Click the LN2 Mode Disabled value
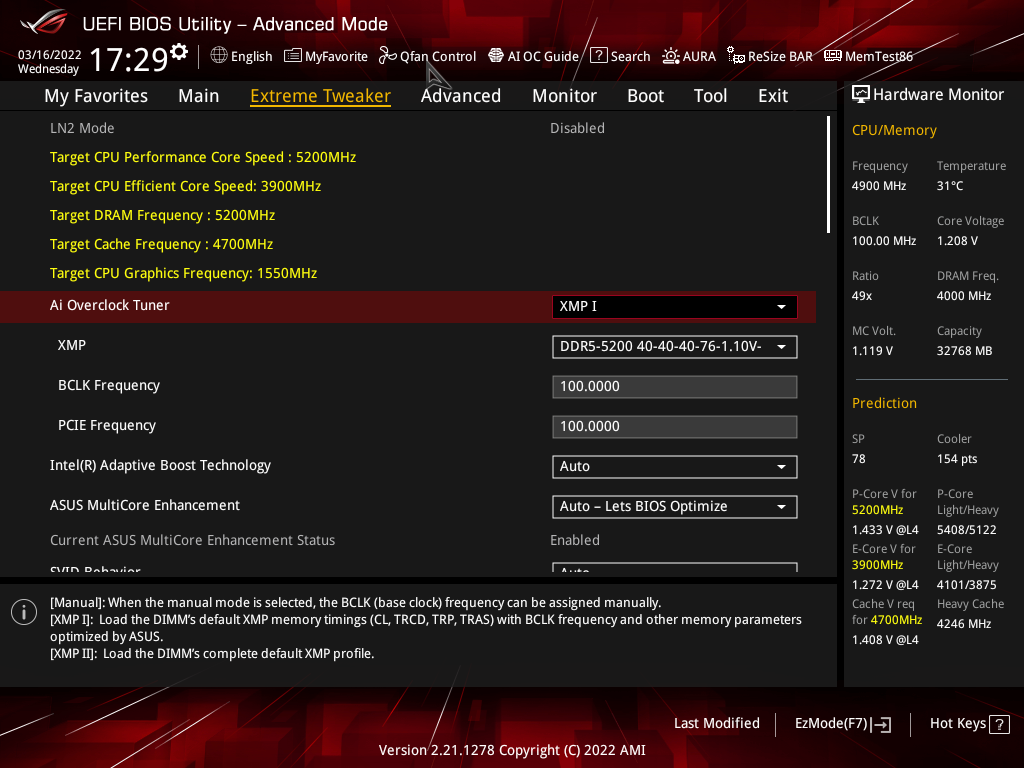 (x=577, y=128)
